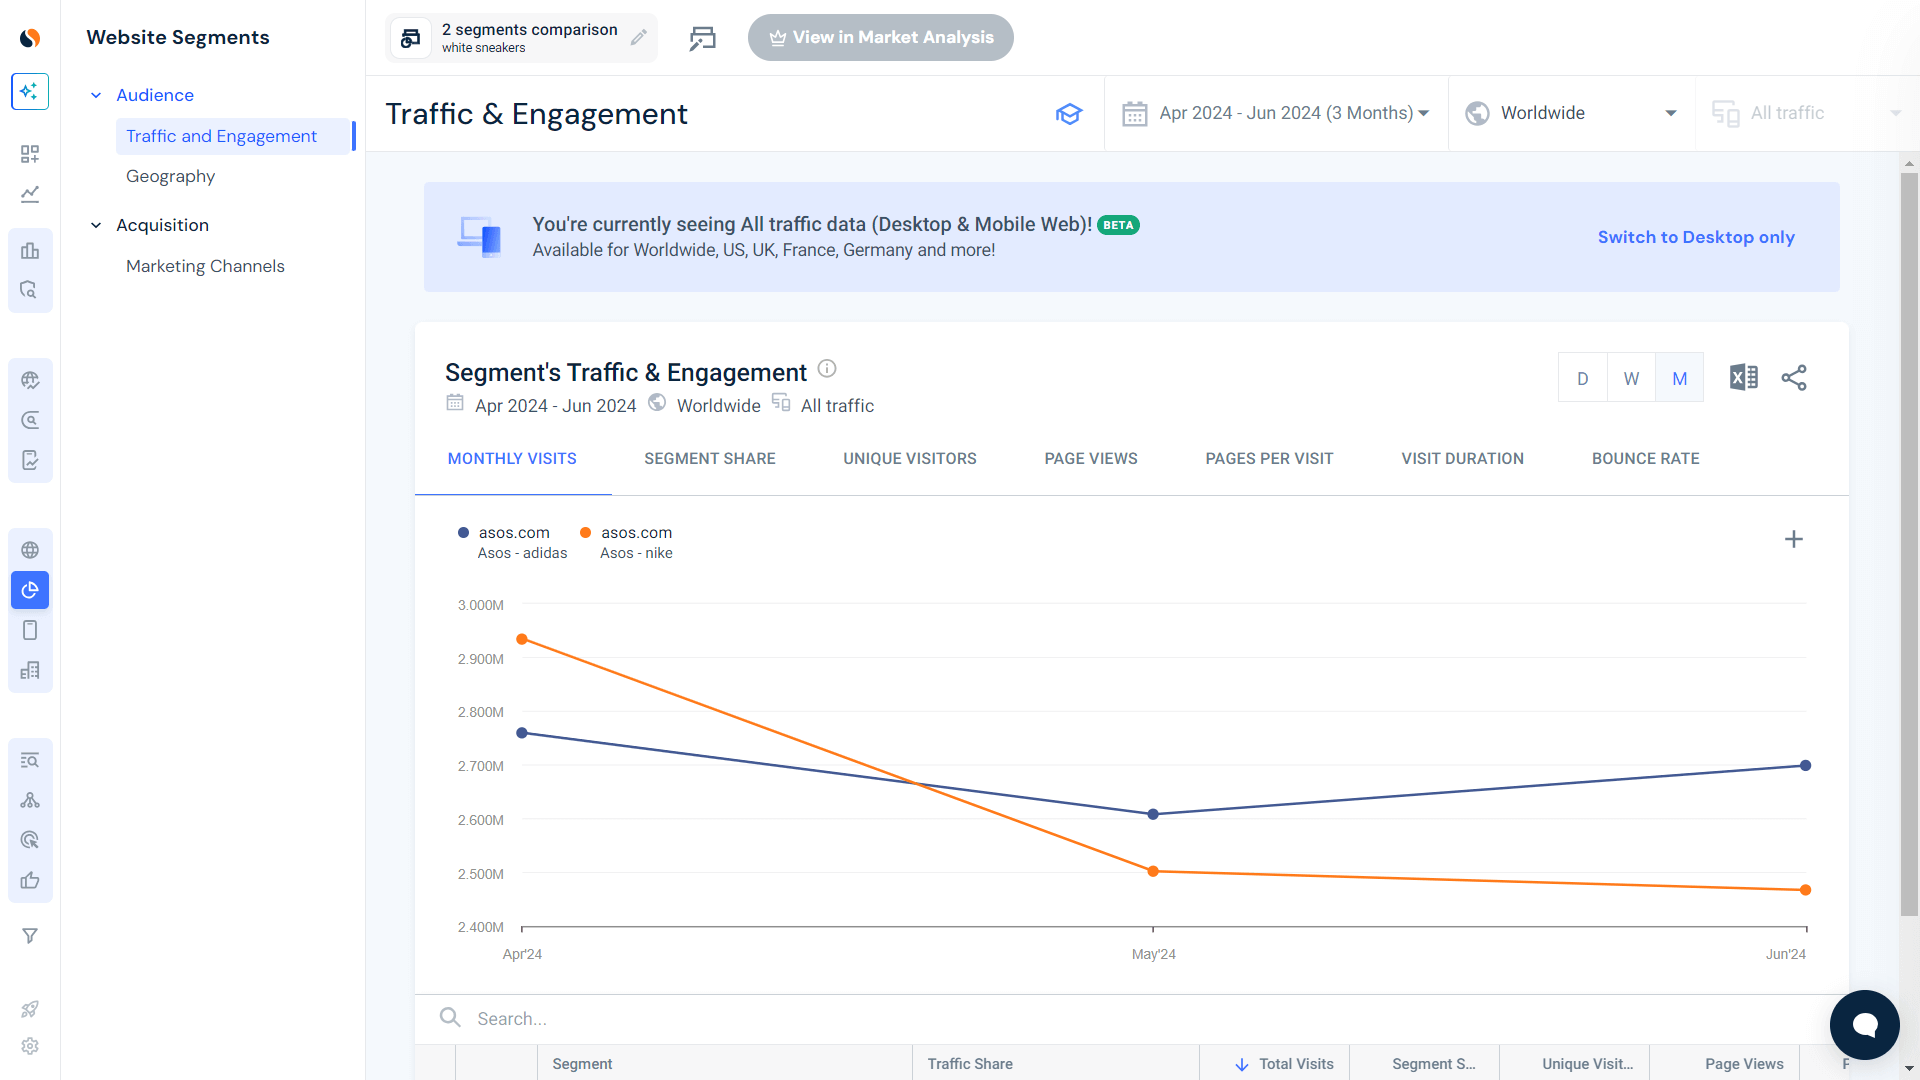Click the add (+) button on chart area
This screenshot has width=1920, height=1080.
tap(1793, 539)
